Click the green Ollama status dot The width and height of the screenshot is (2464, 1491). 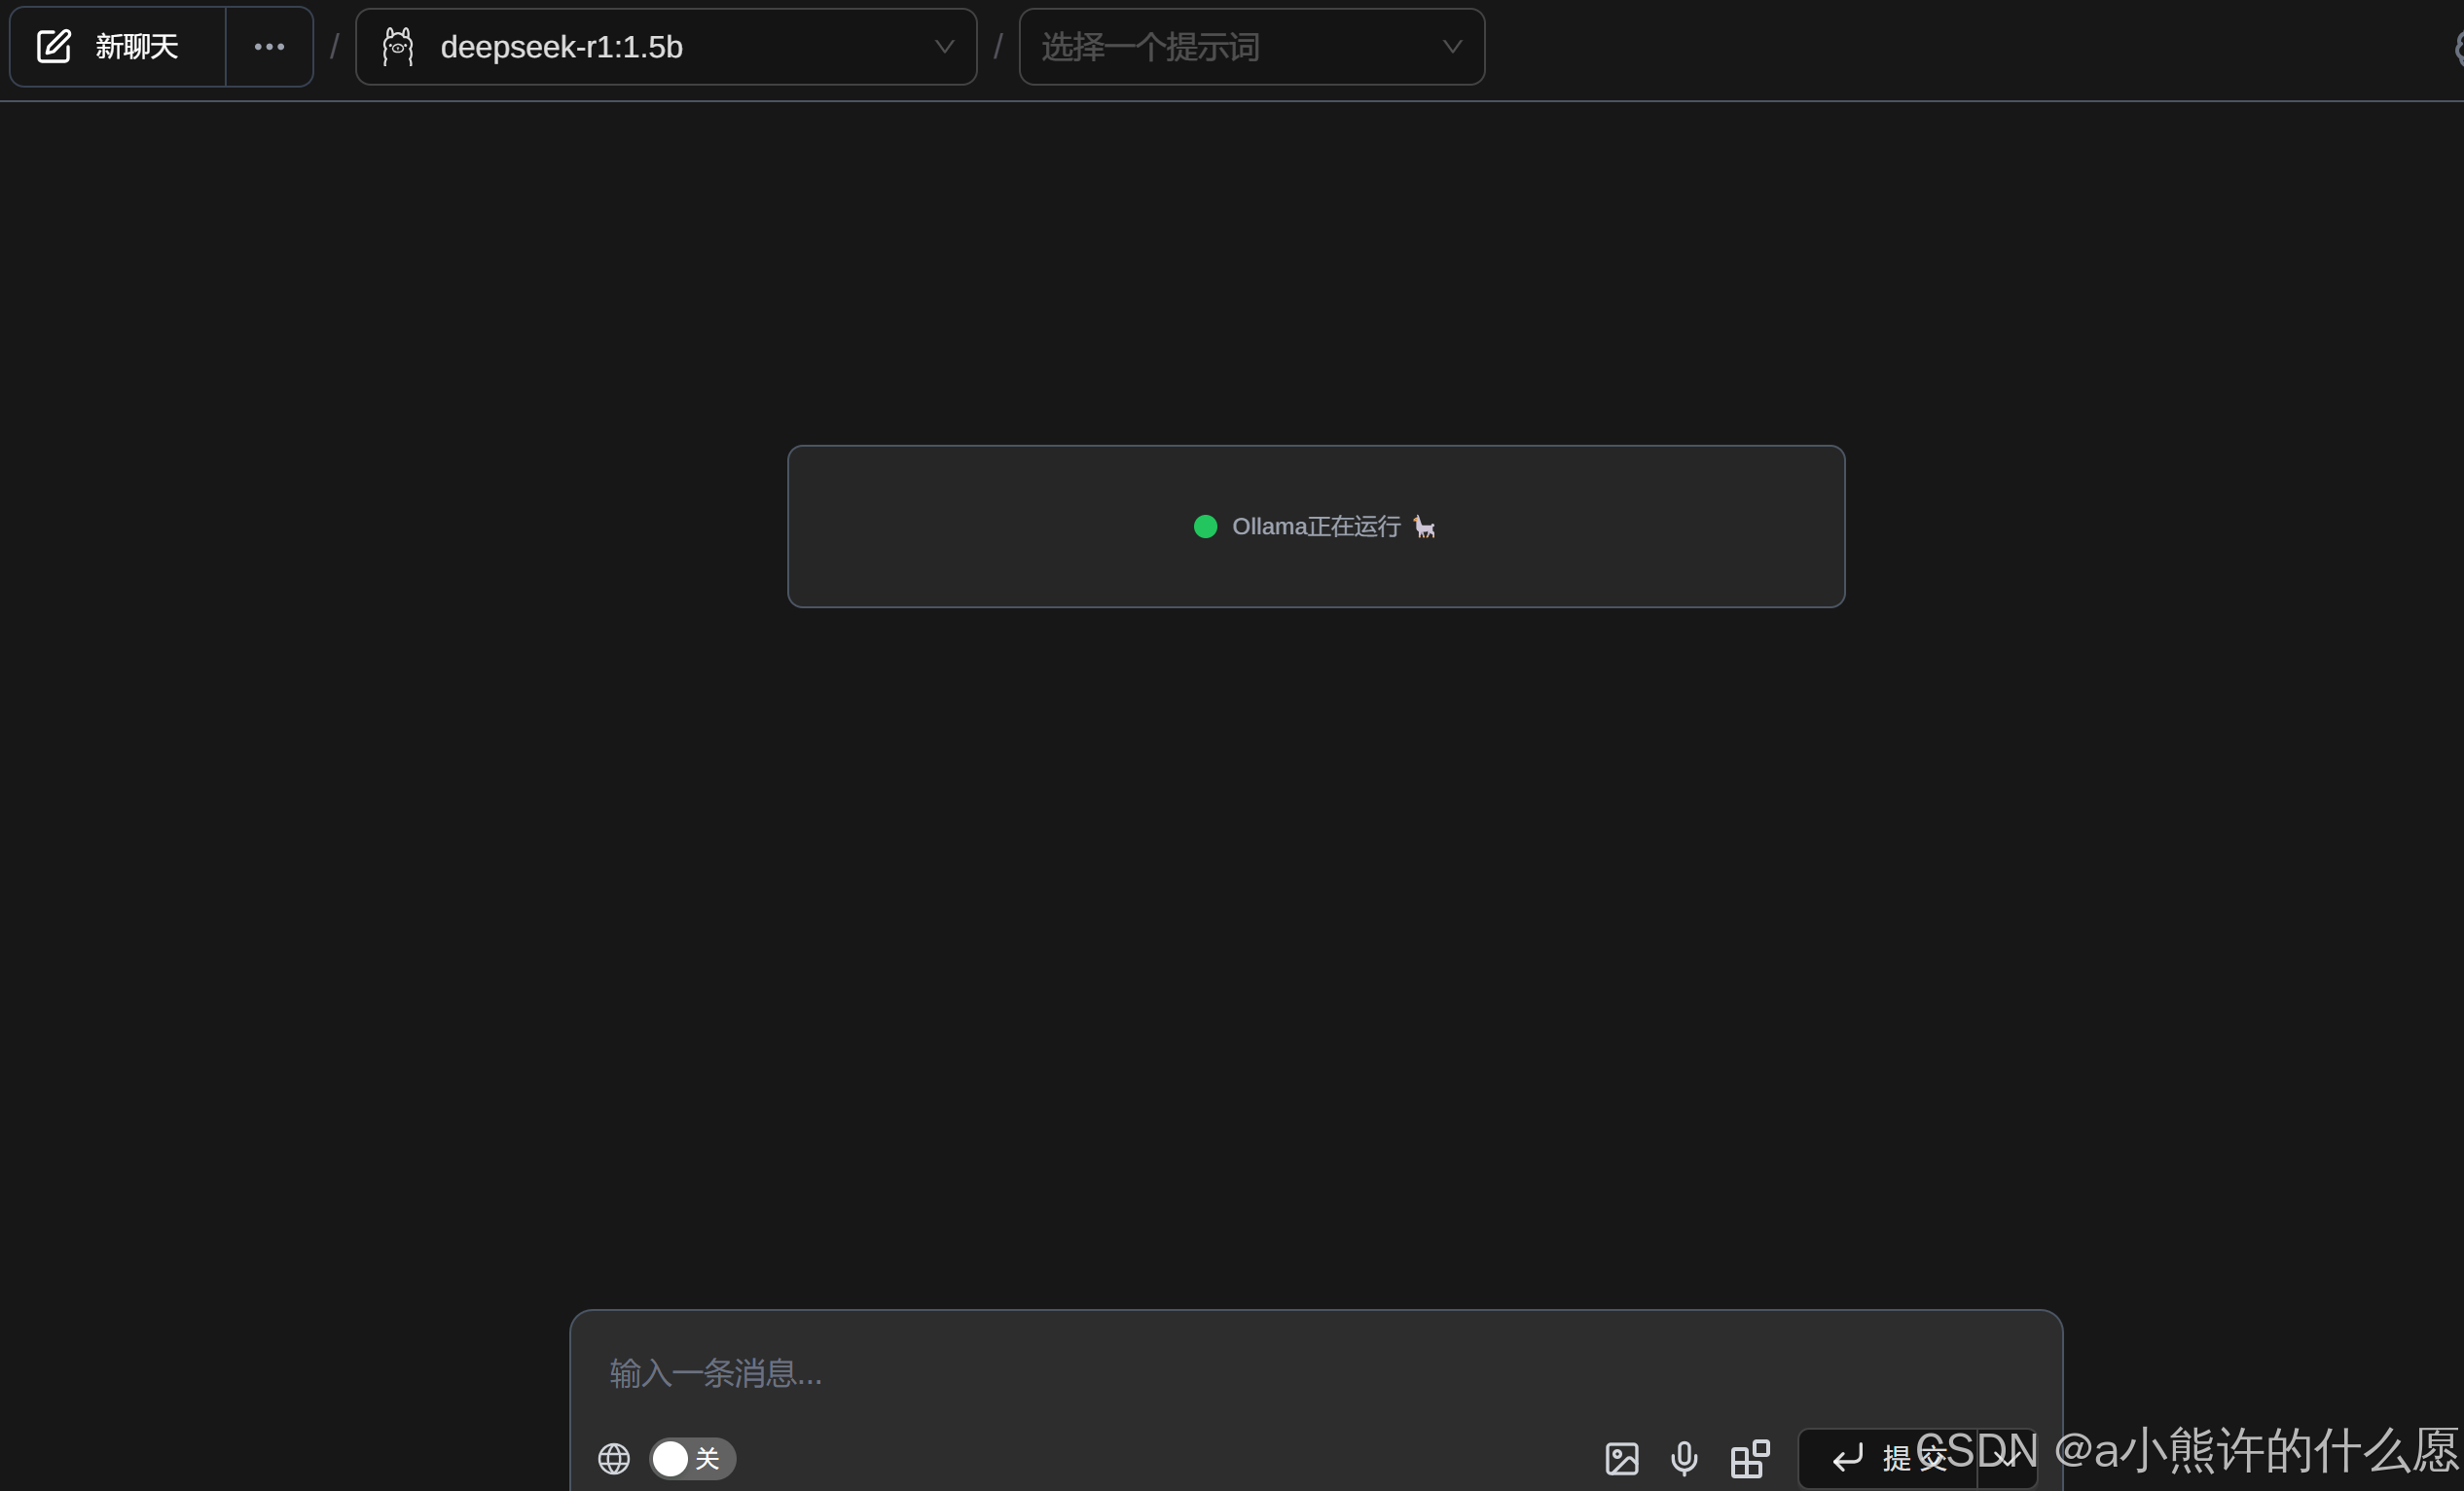tap(1205, 526)
